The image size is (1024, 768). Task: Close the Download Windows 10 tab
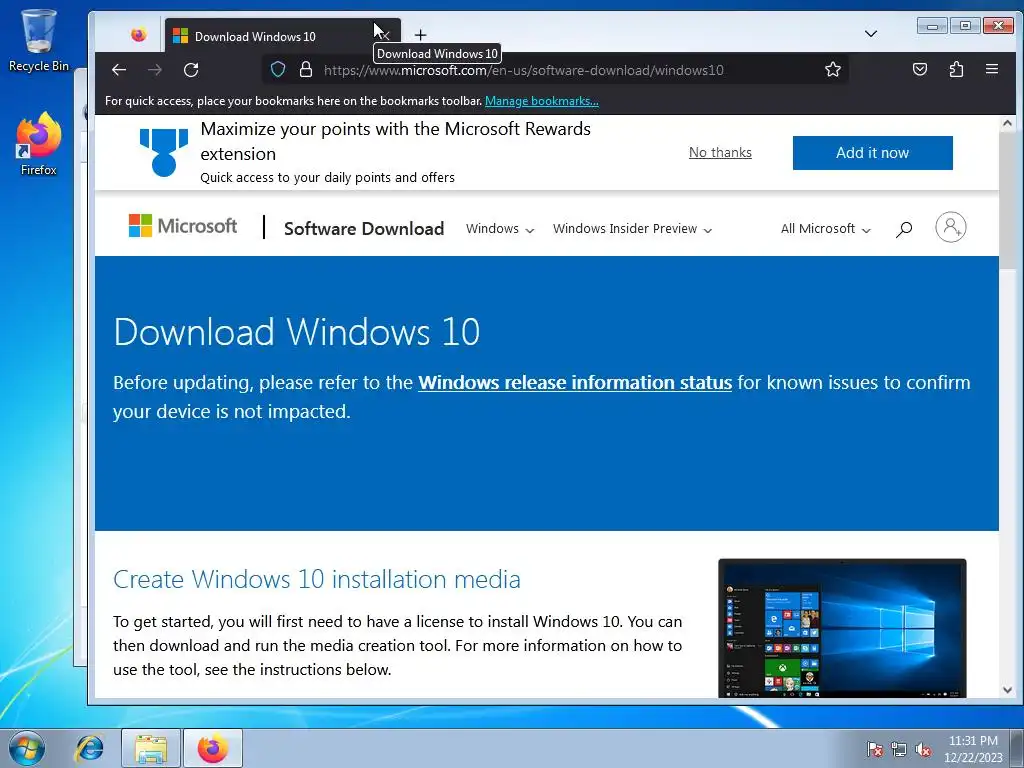point(384,35)
